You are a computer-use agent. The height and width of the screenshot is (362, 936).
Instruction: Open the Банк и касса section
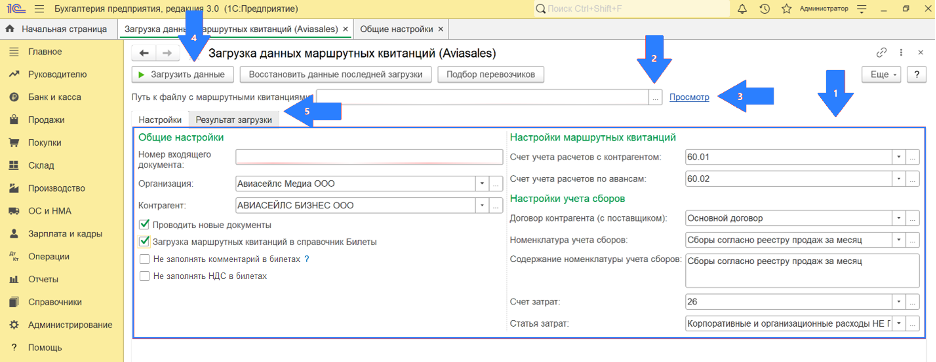tap(54, 97)
